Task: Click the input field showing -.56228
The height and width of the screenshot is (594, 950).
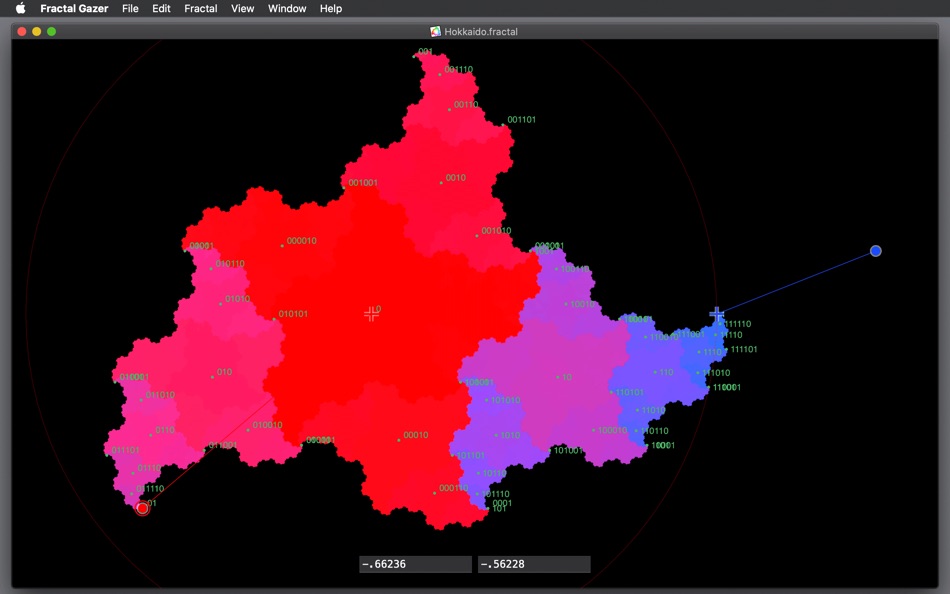Action: pos(534,564)
